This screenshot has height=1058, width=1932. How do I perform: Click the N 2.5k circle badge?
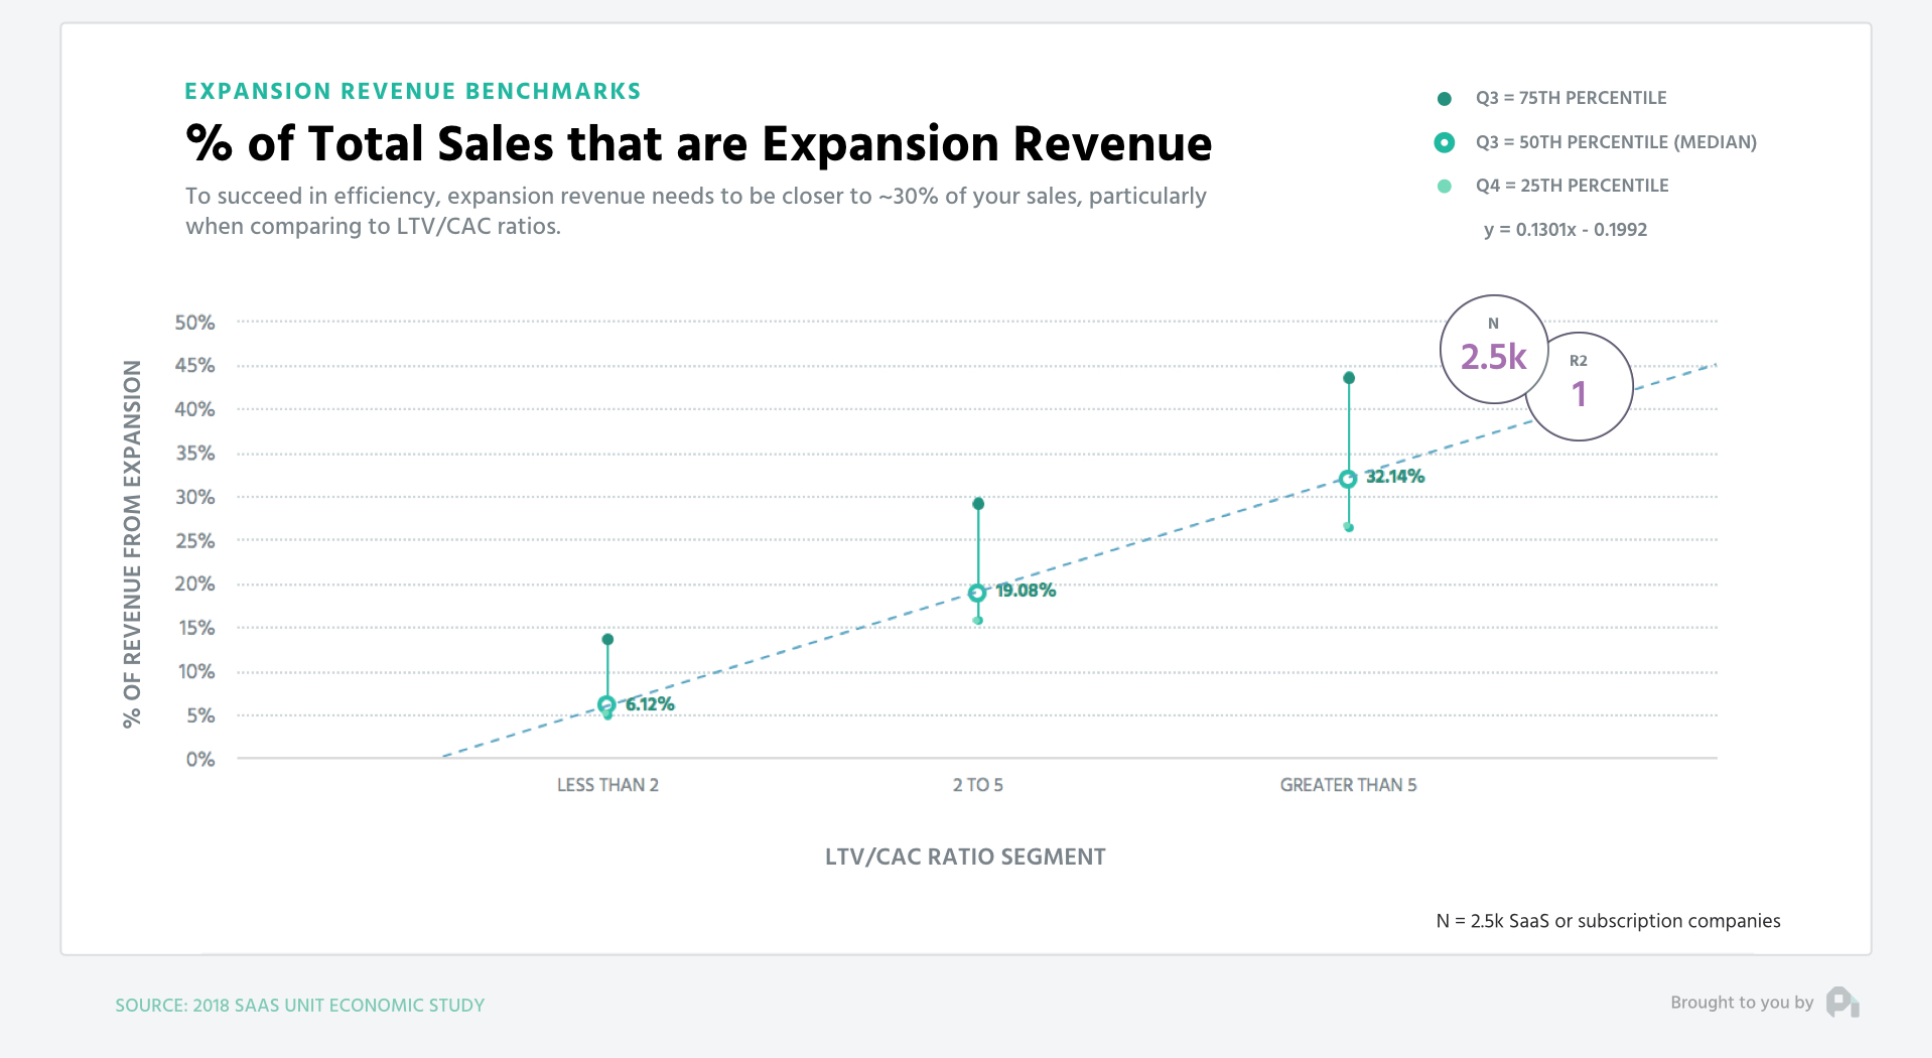[x=1493, y=349]
